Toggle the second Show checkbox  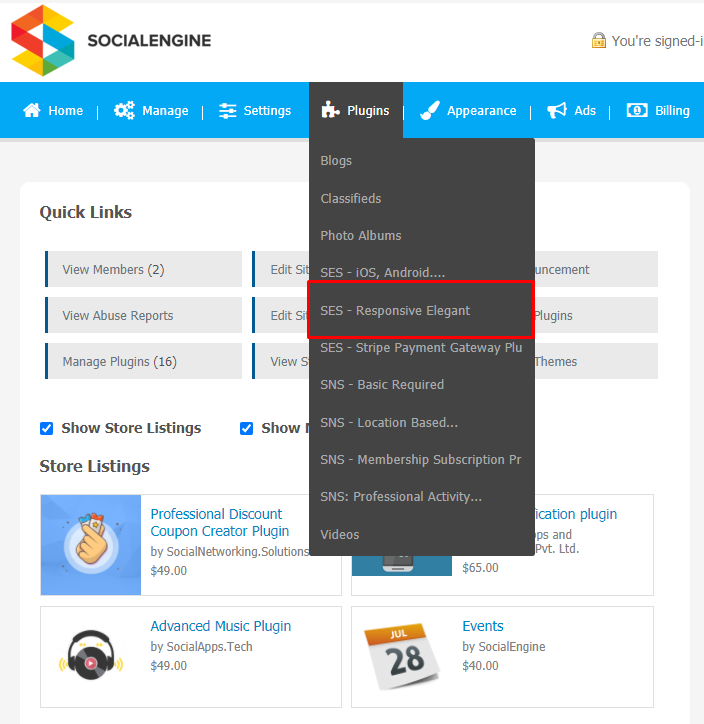coord(247,428)
